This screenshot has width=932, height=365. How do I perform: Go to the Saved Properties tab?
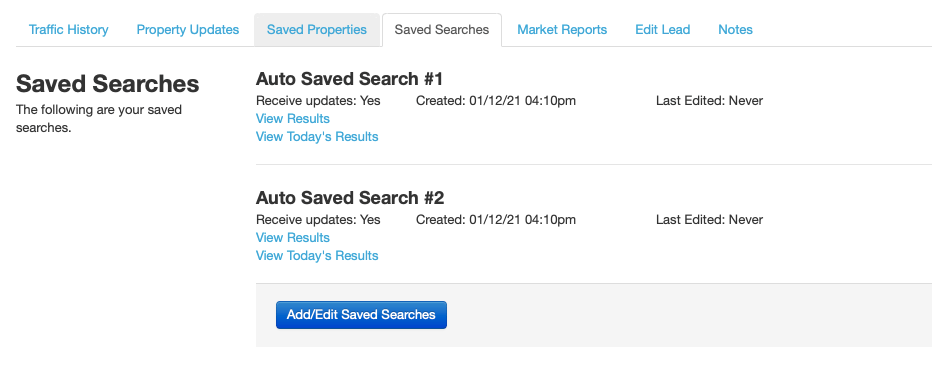[x=317, y=30]
